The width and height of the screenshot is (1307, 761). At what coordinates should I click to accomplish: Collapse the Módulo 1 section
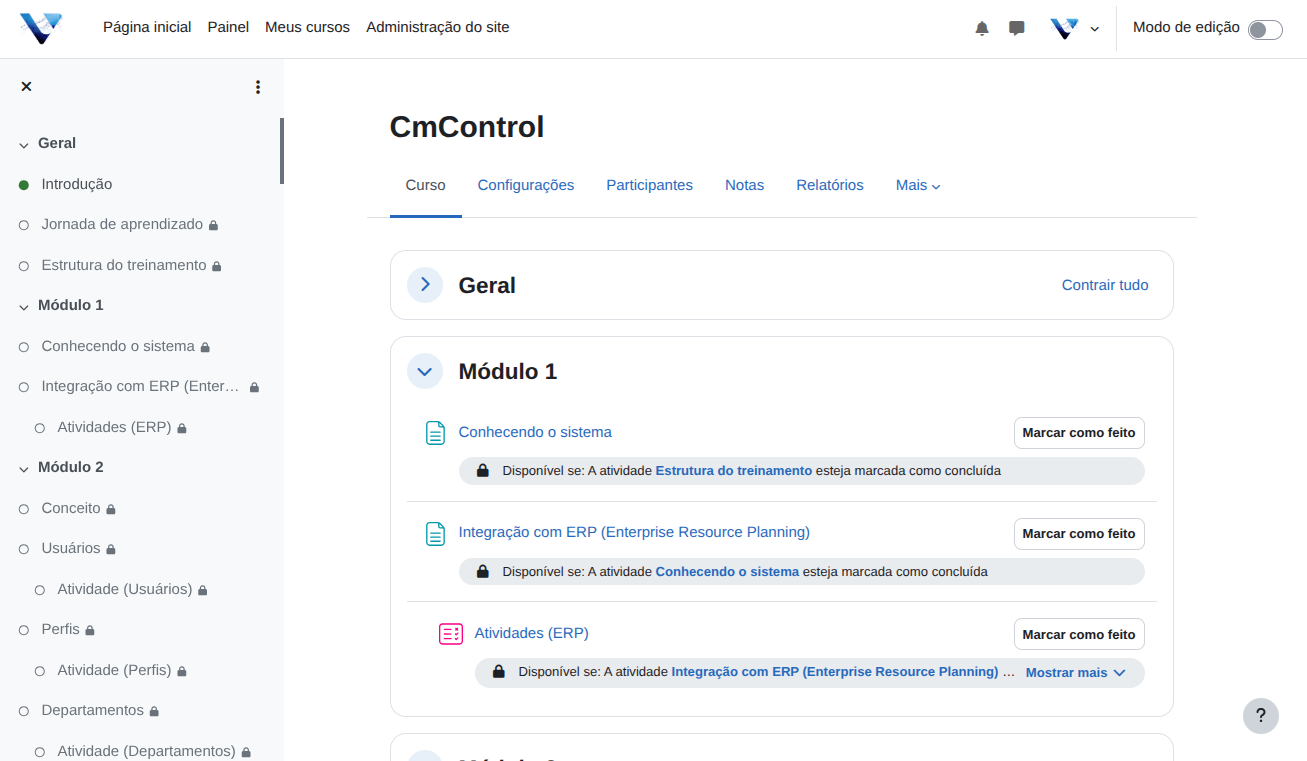(x=425, y=371)
